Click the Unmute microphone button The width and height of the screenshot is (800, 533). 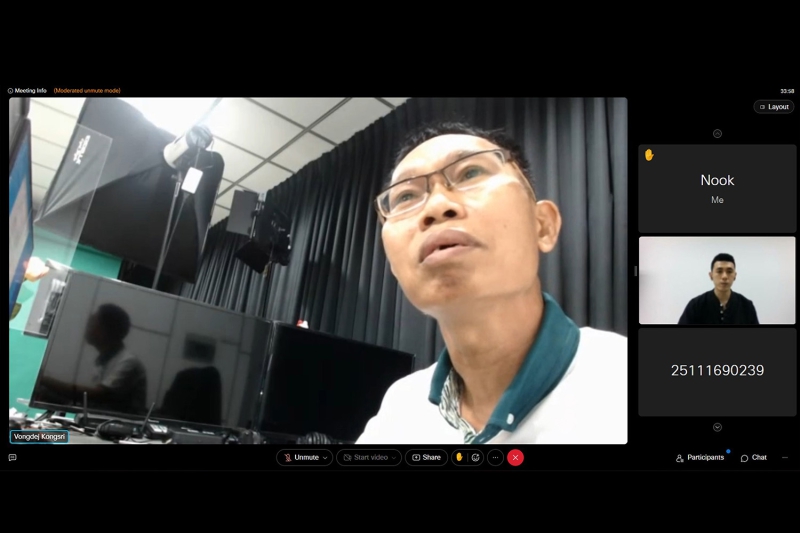(x=300, y=457)
